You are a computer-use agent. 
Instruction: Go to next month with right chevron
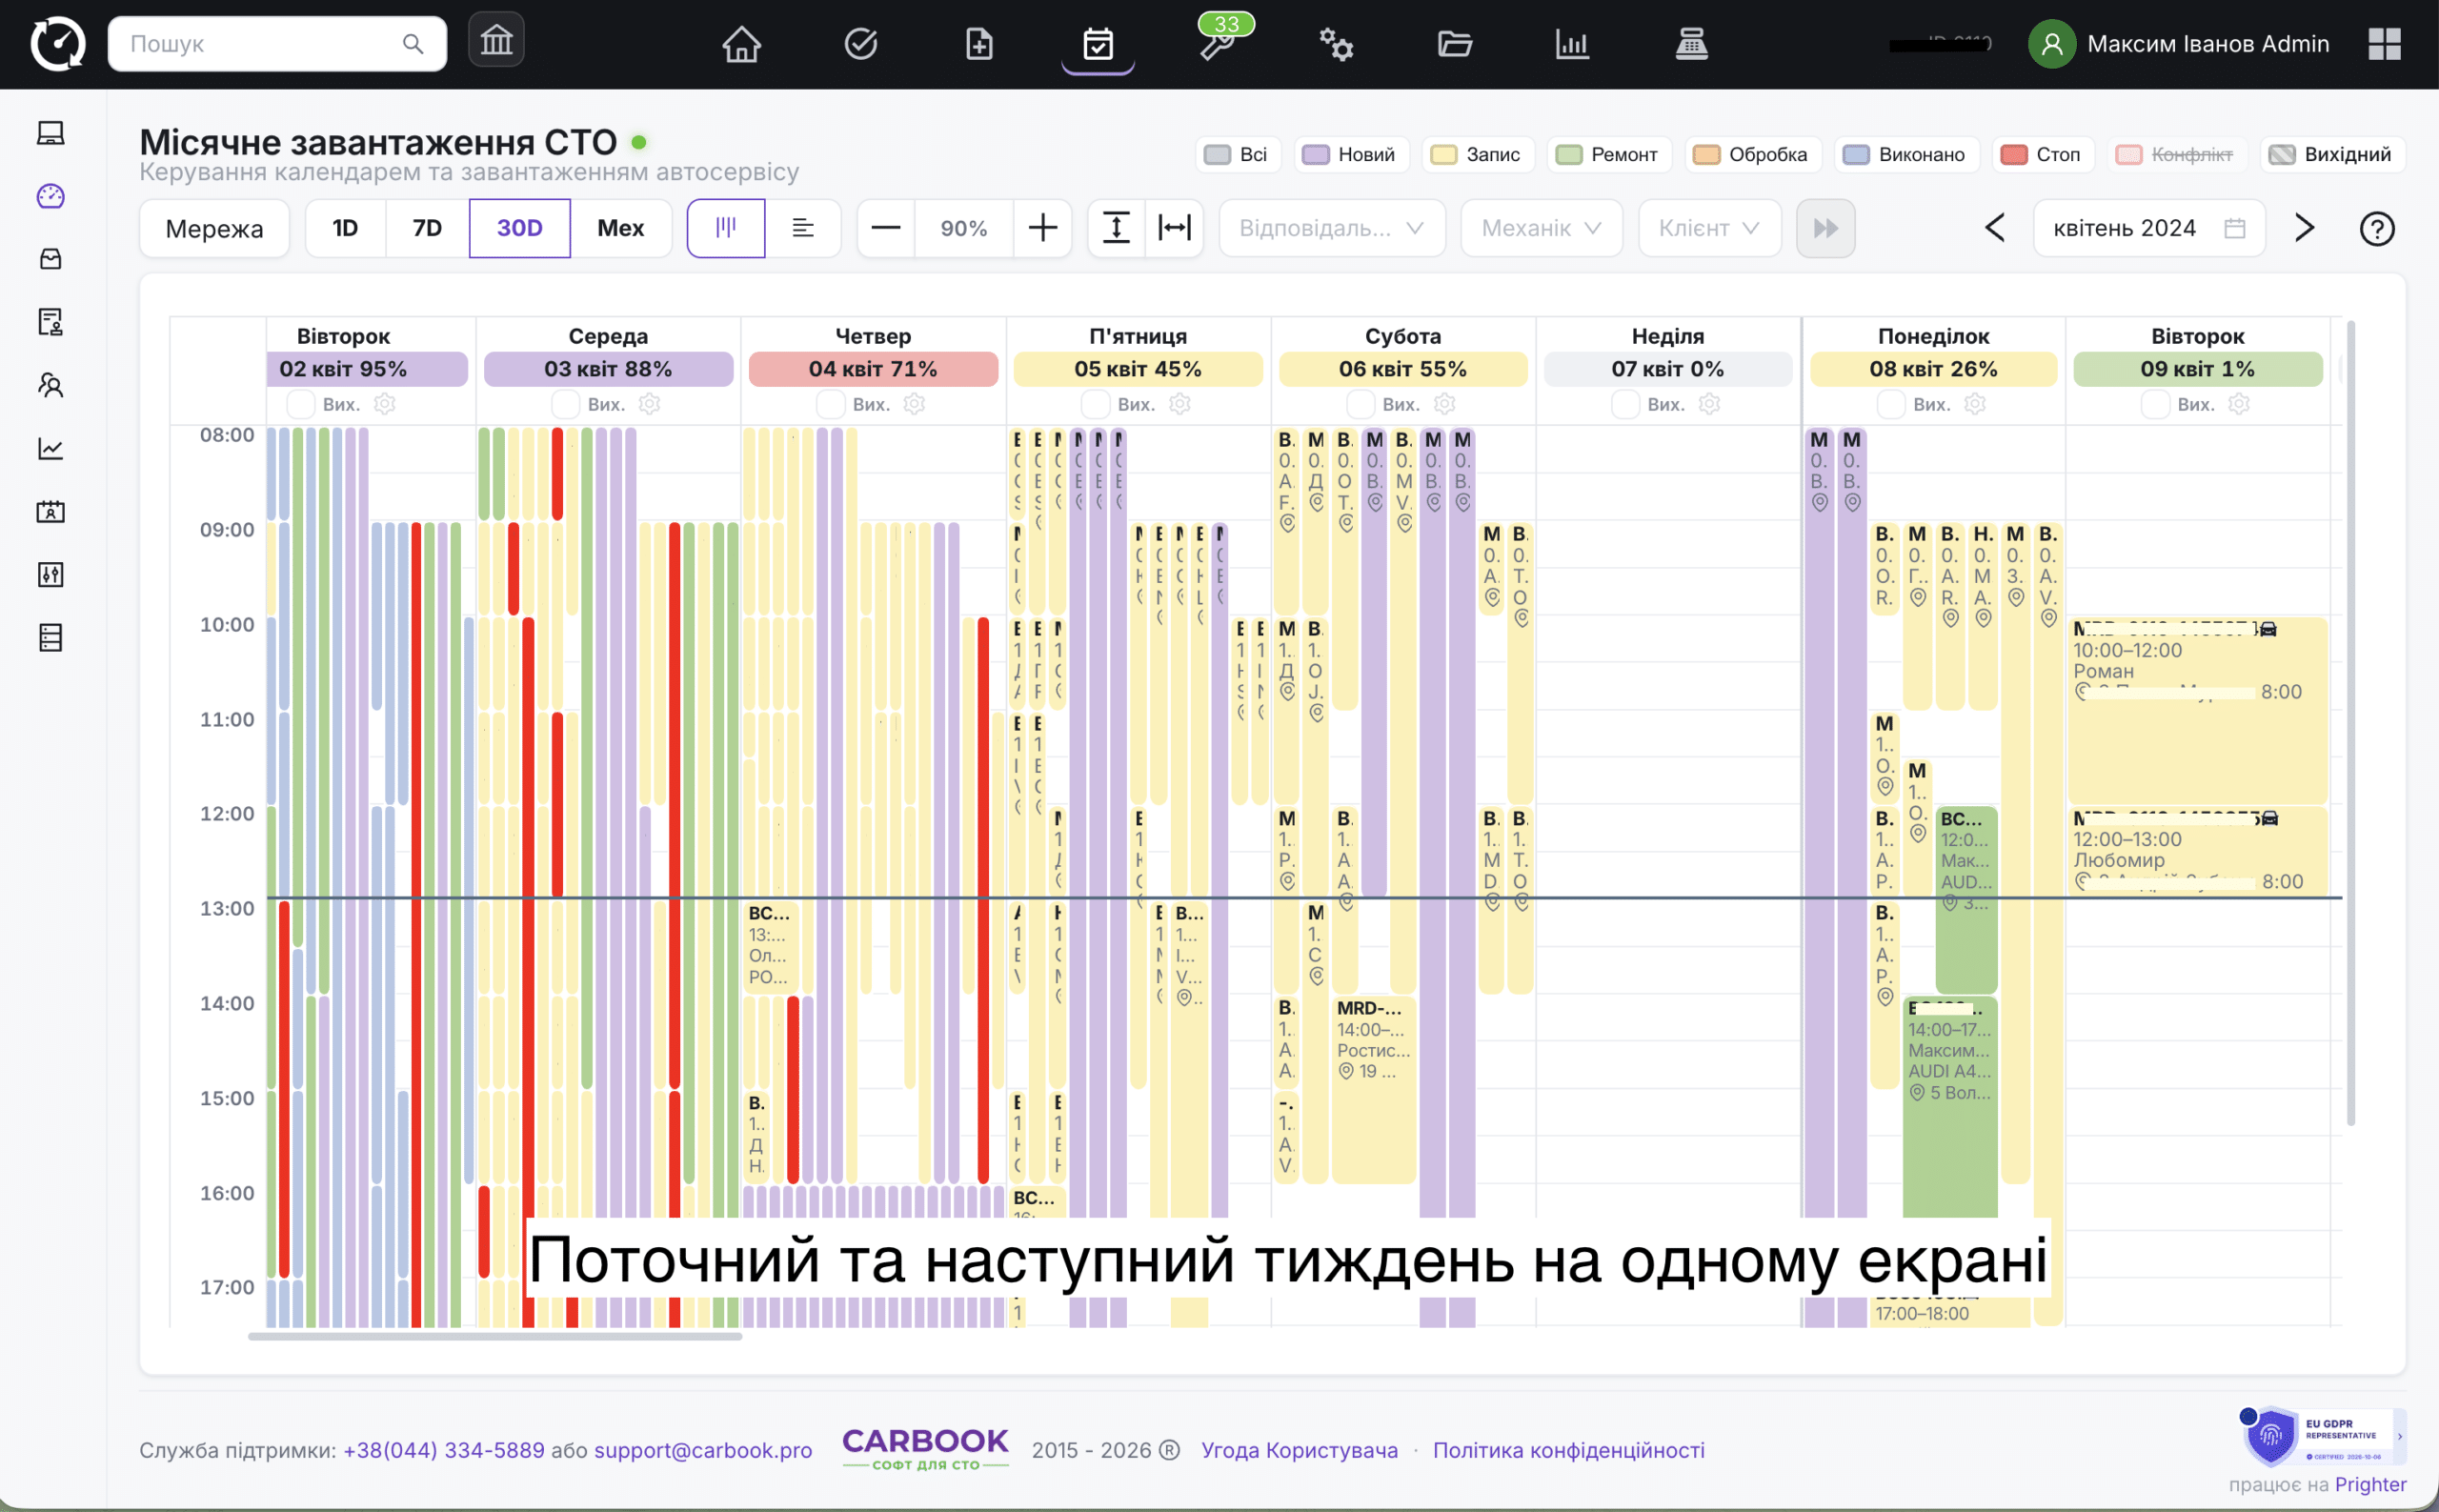click(2304, 228)
